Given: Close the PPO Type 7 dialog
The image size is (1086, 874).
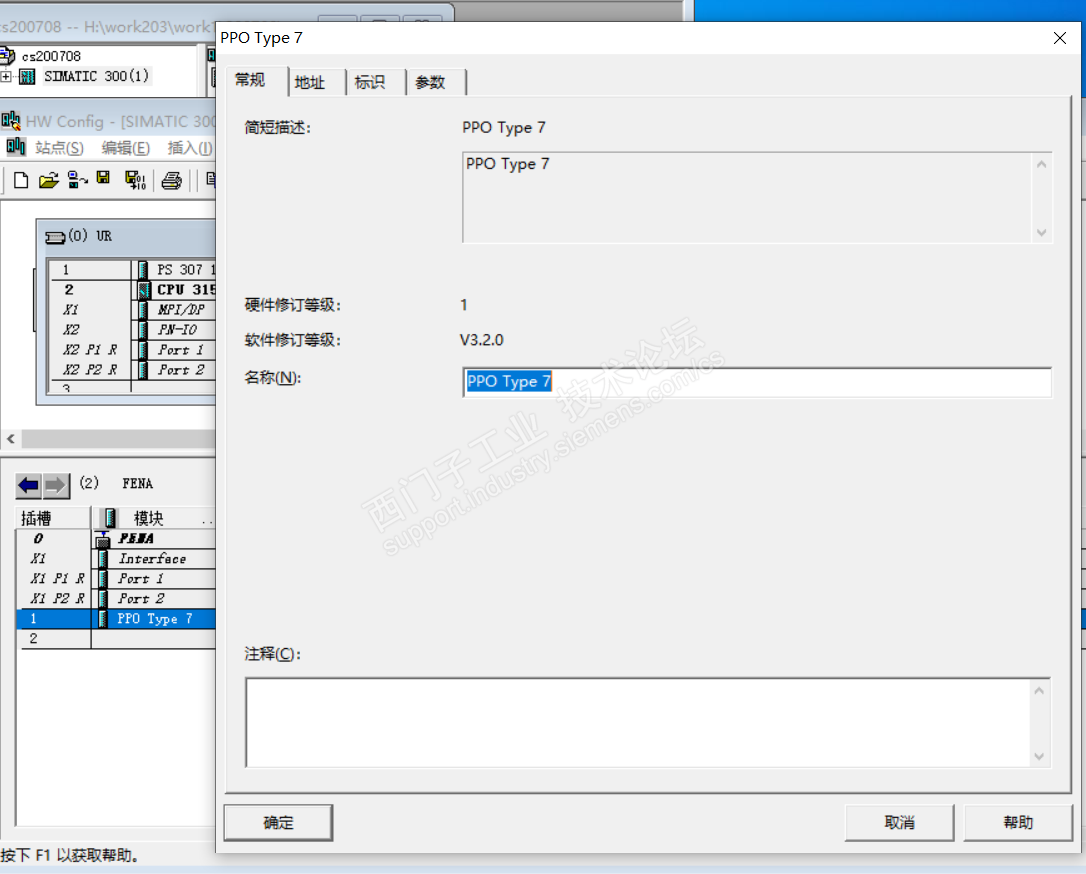Looking at the screenshot, I should tap(1060, 38).
